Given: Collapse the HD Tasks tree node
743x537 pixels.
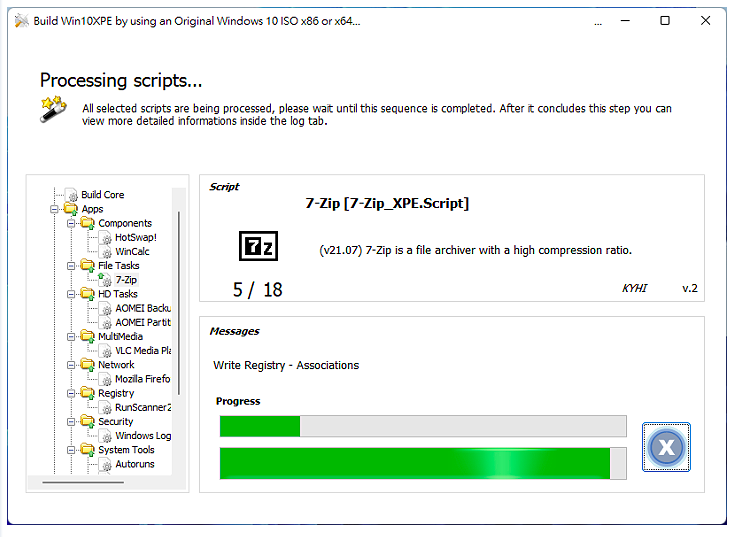Looking at the screenshot, I should coord(71,294).
